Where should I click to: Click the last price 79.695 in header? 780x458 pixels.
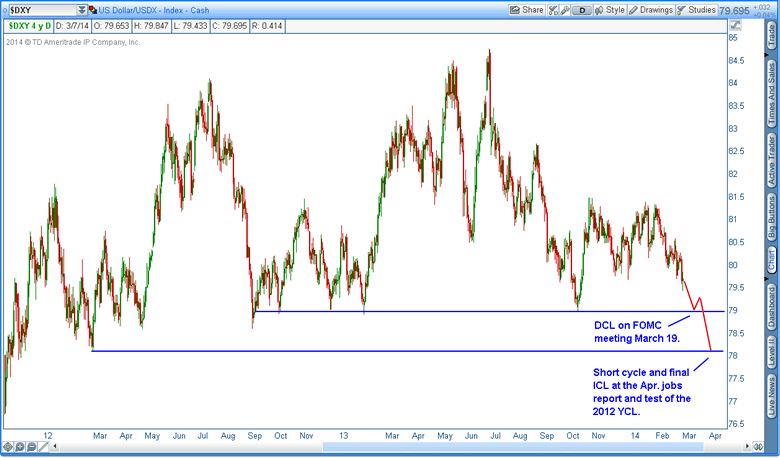(x=734, y=10)
